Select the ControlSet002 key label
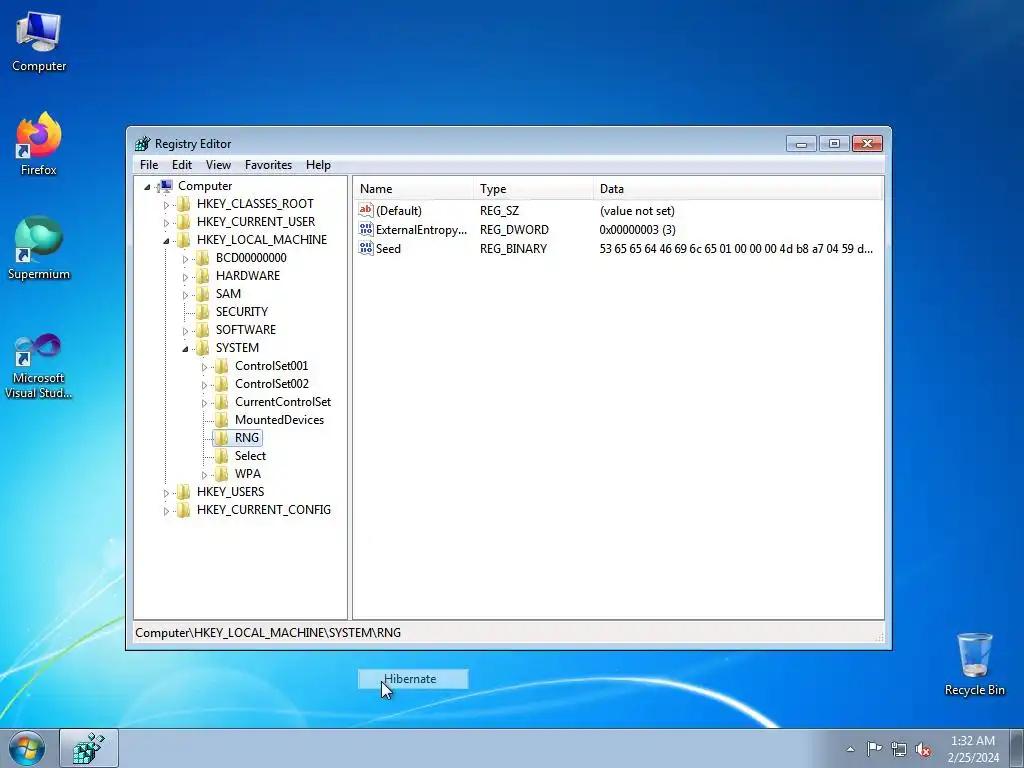 point(272,384)
